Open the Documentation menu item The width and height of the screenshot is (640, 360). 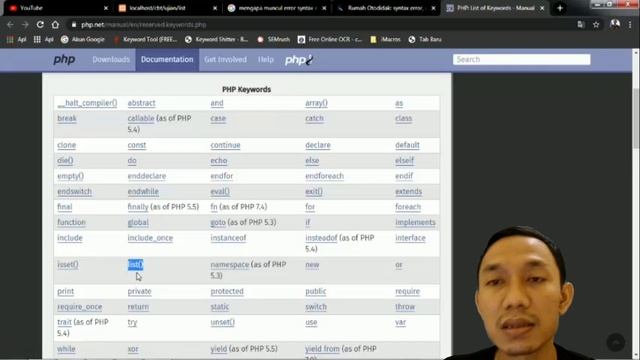pyautogui.click(x=167, y=60)
